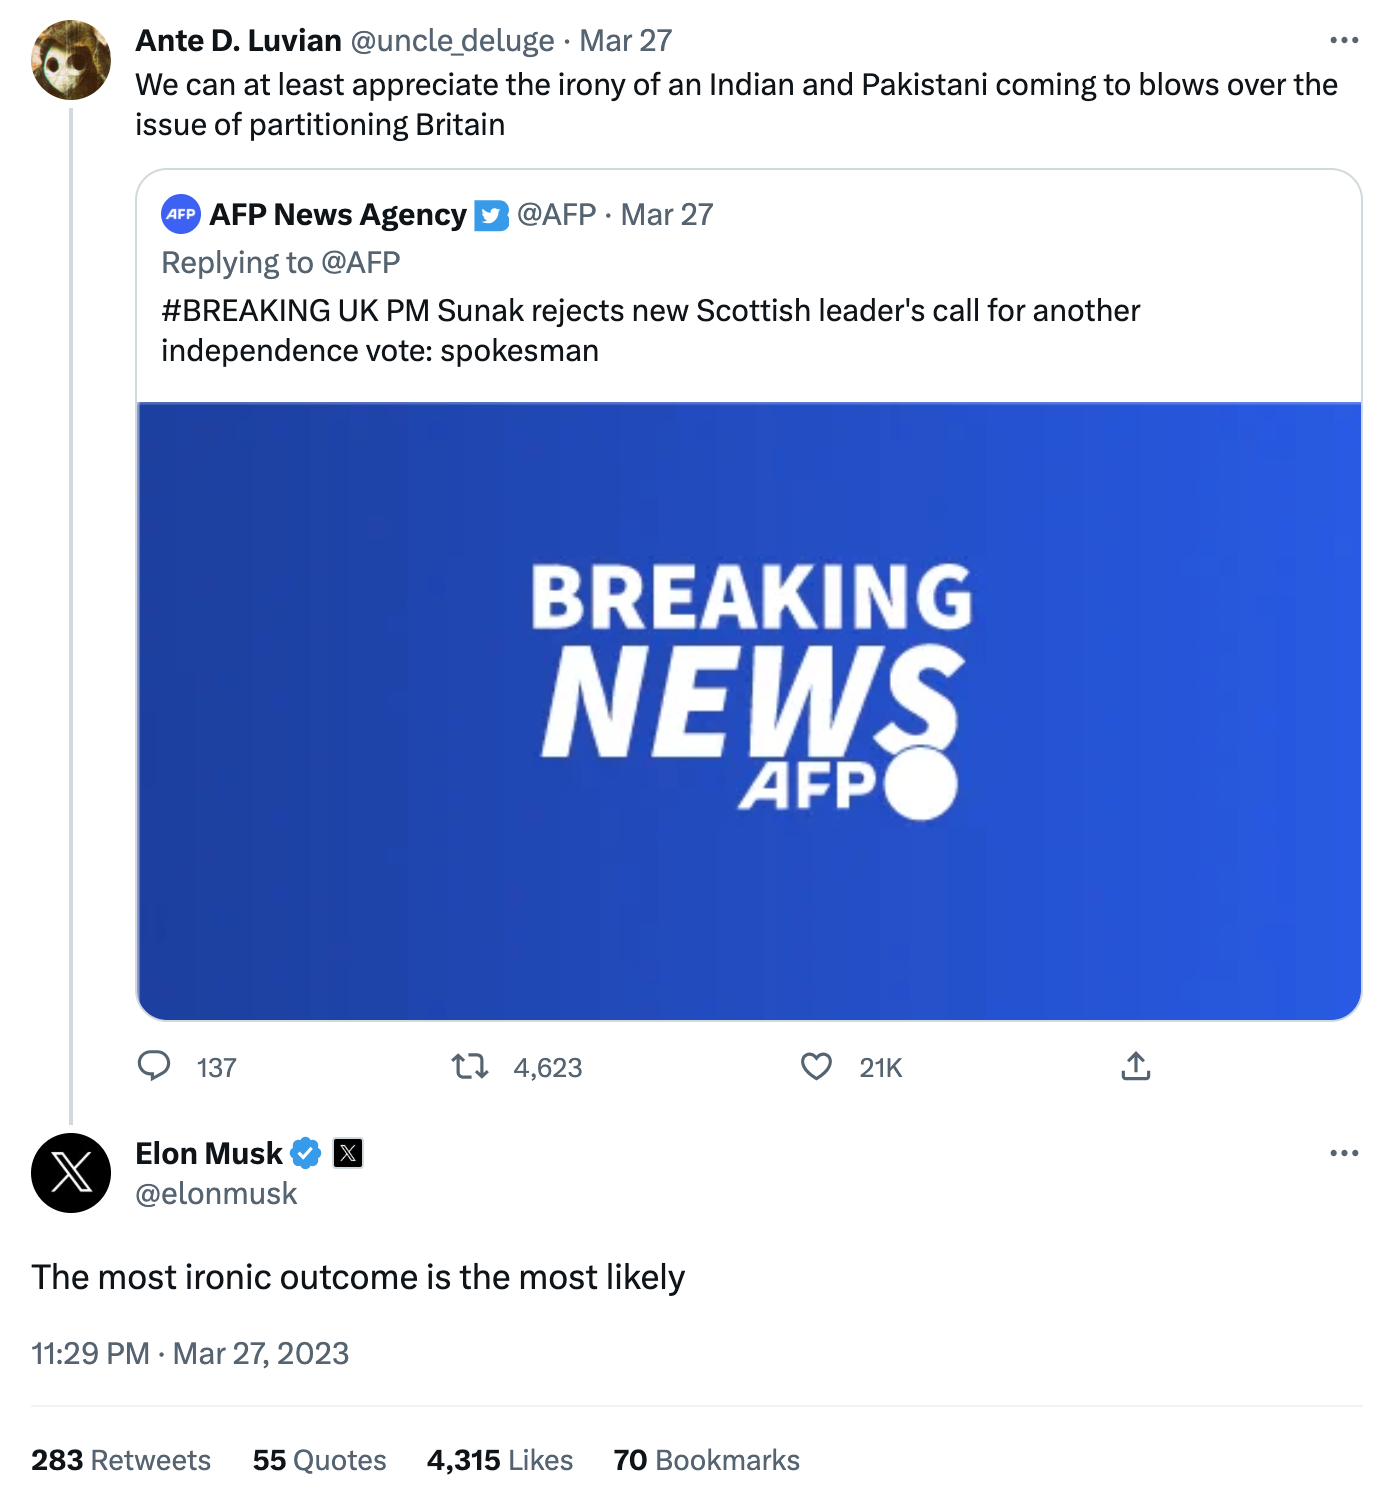1394x1506 pixels.
Task: View the 55 Quotes list
Action: tap(319, 1460)
